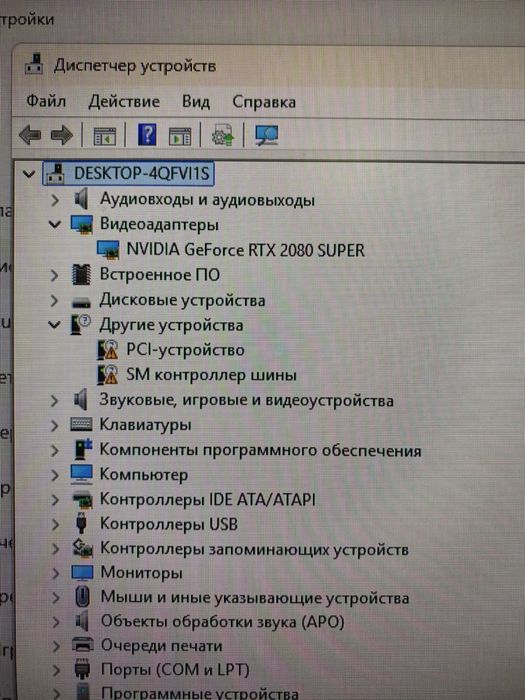Click the Контроллеры запоминающих устройств icon
The image size is (525, 700).
[83, 548]
